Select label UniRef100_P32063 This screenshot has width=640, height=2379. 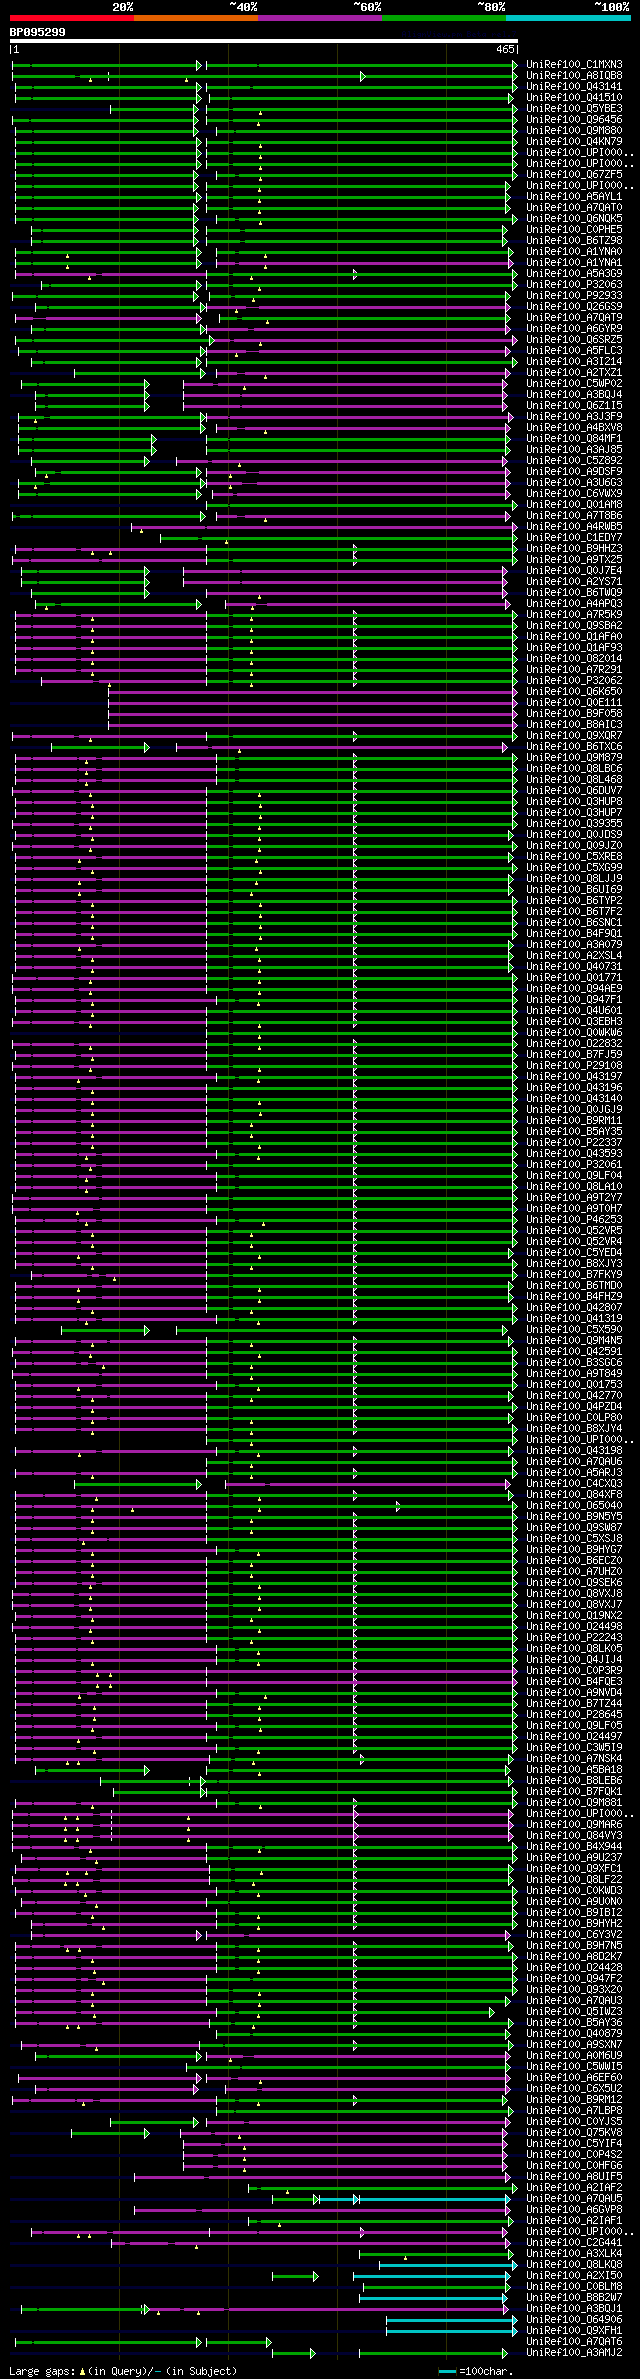click(x=574, y=284)
